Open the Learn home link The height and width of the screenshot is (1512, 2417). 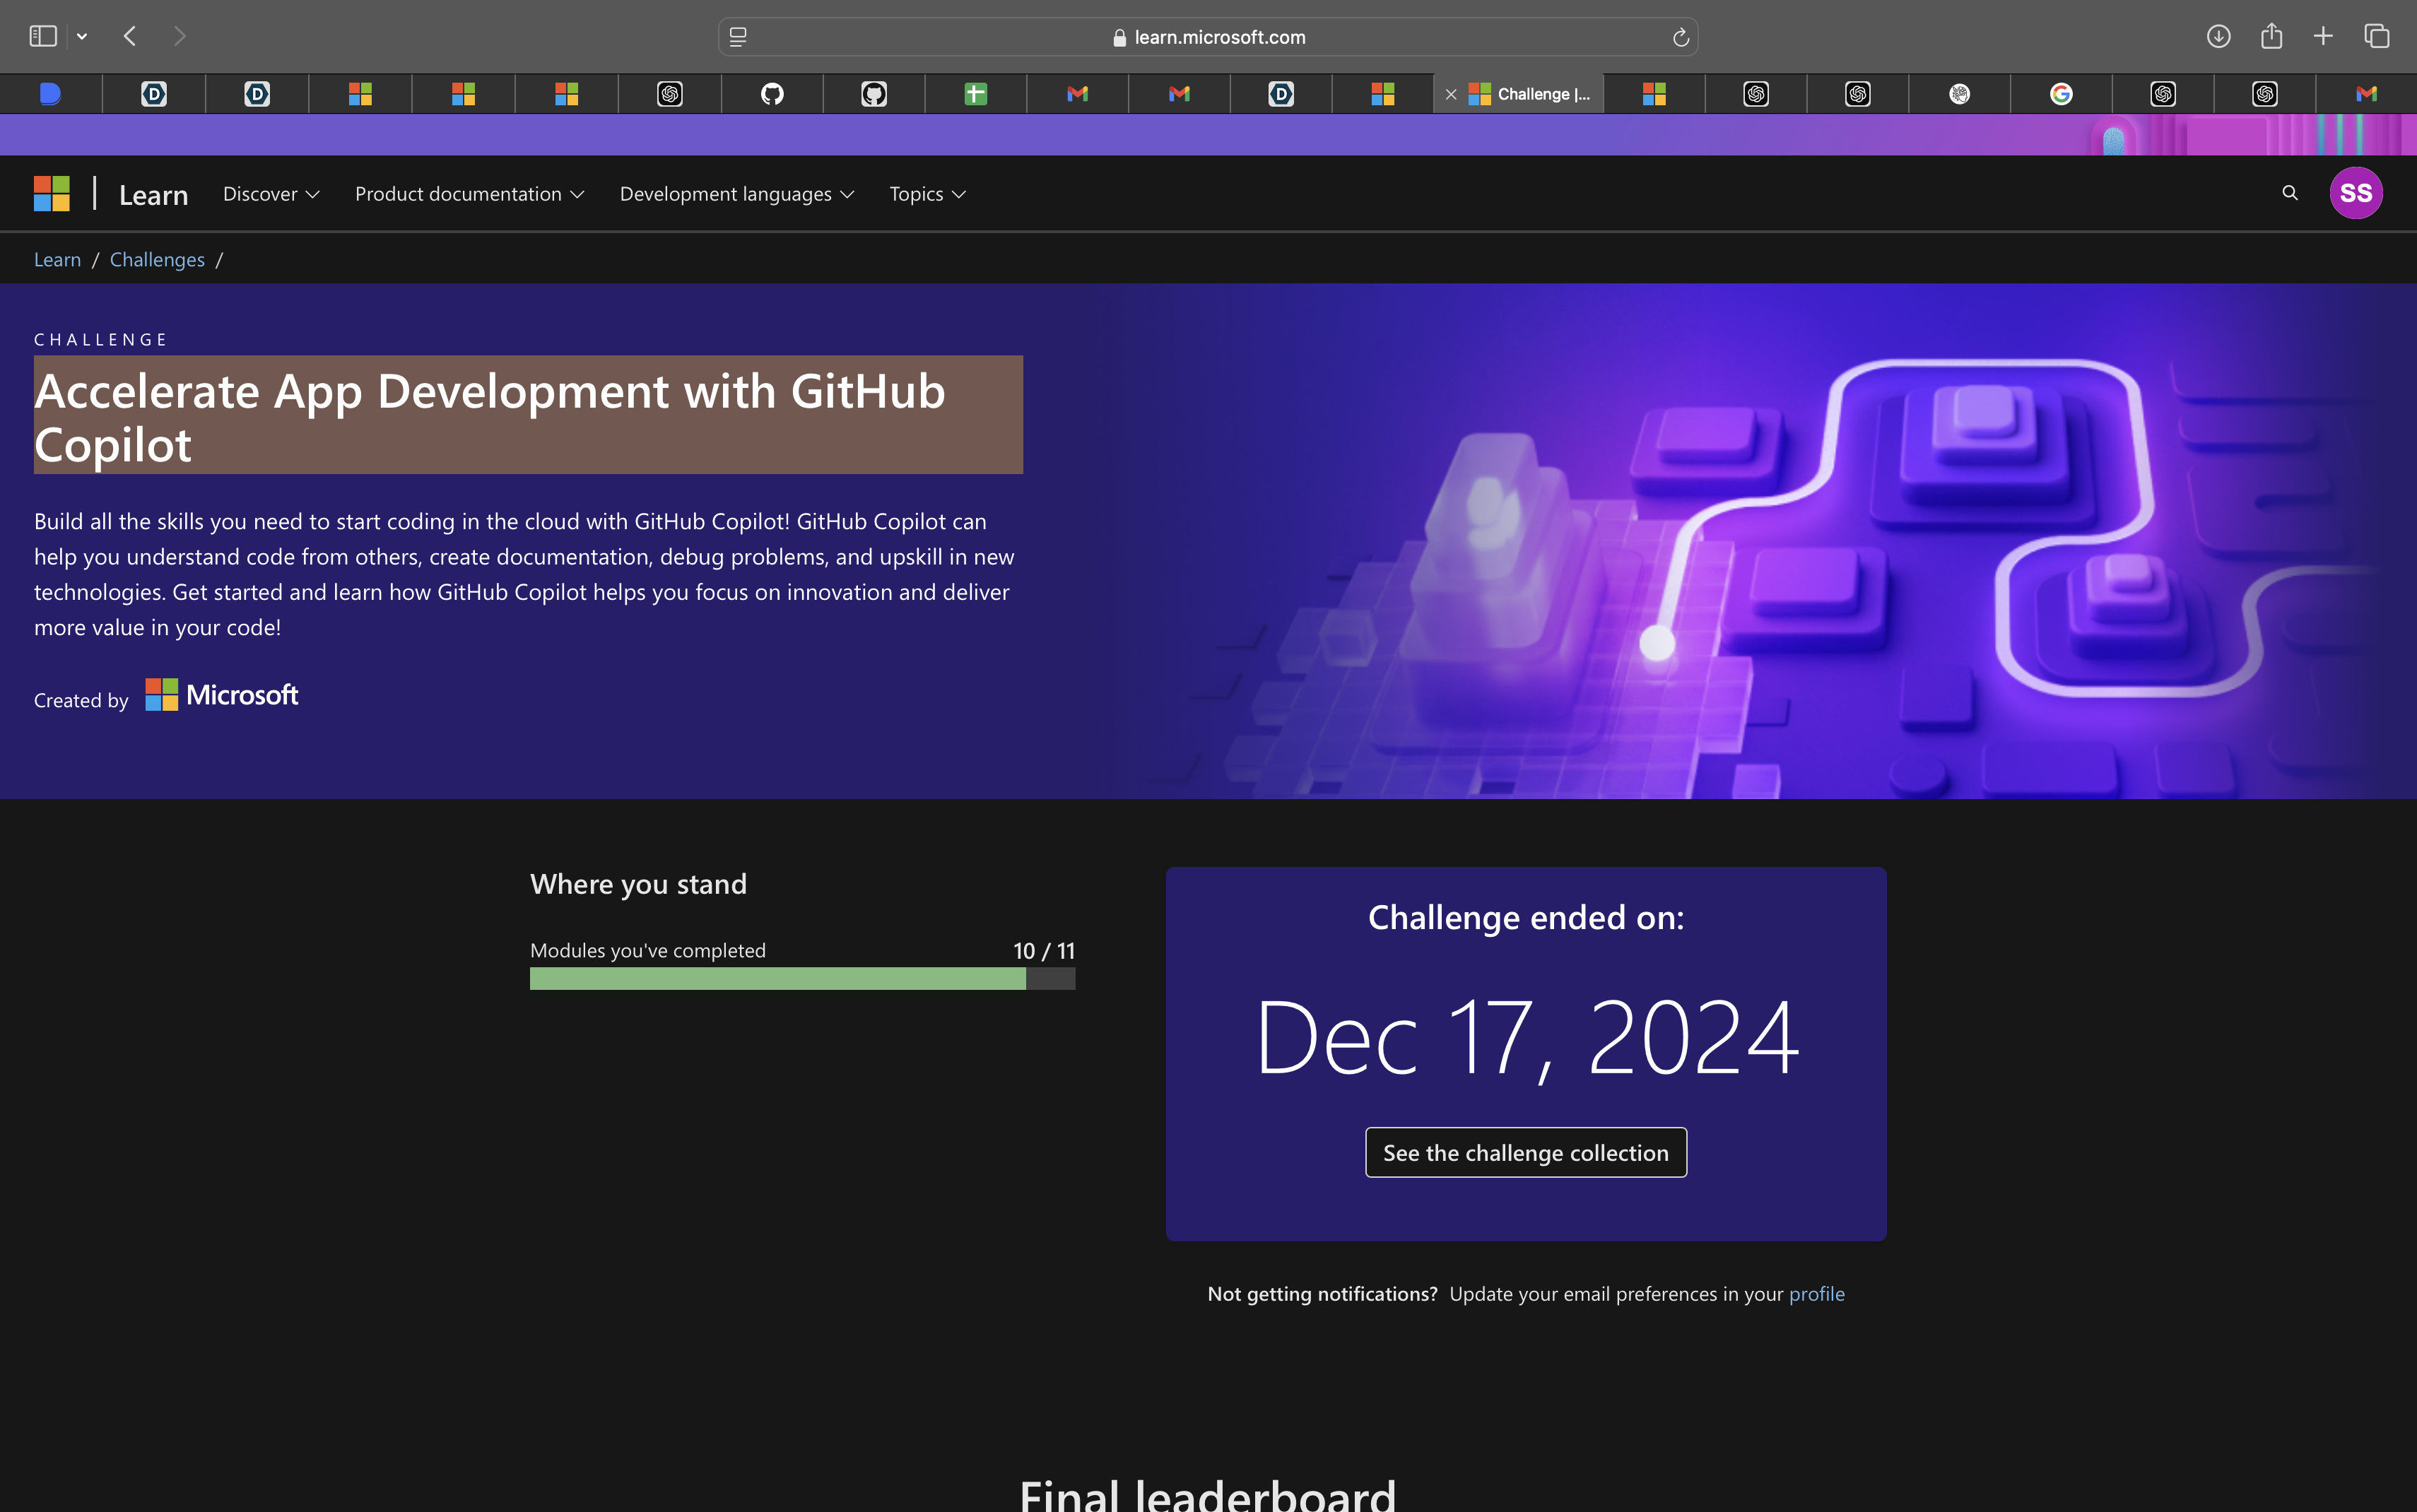153,195
